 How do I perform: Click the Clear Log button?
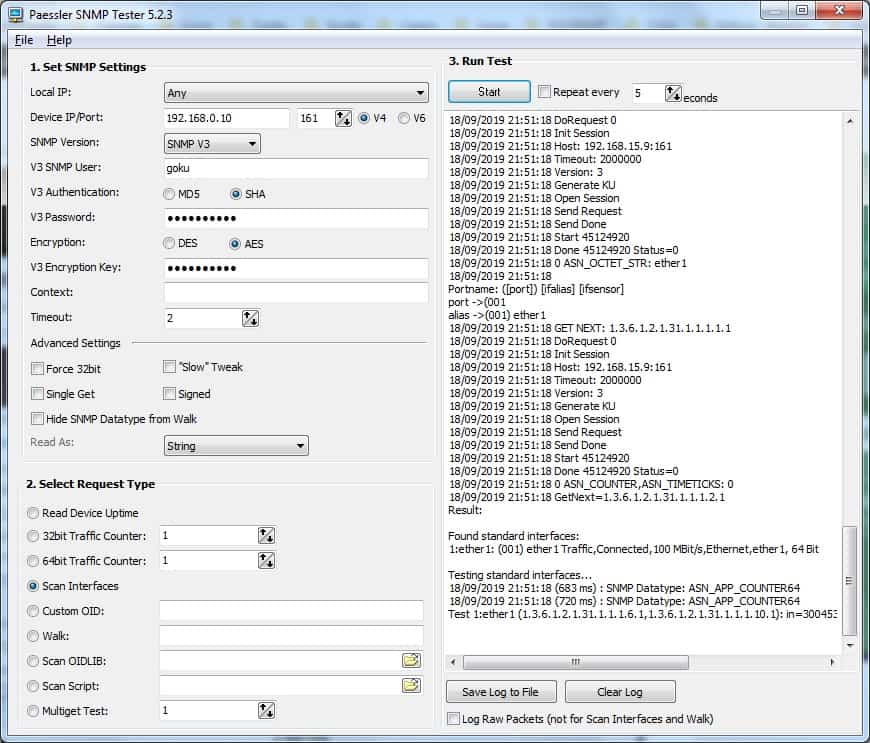(x=620, y=692)
